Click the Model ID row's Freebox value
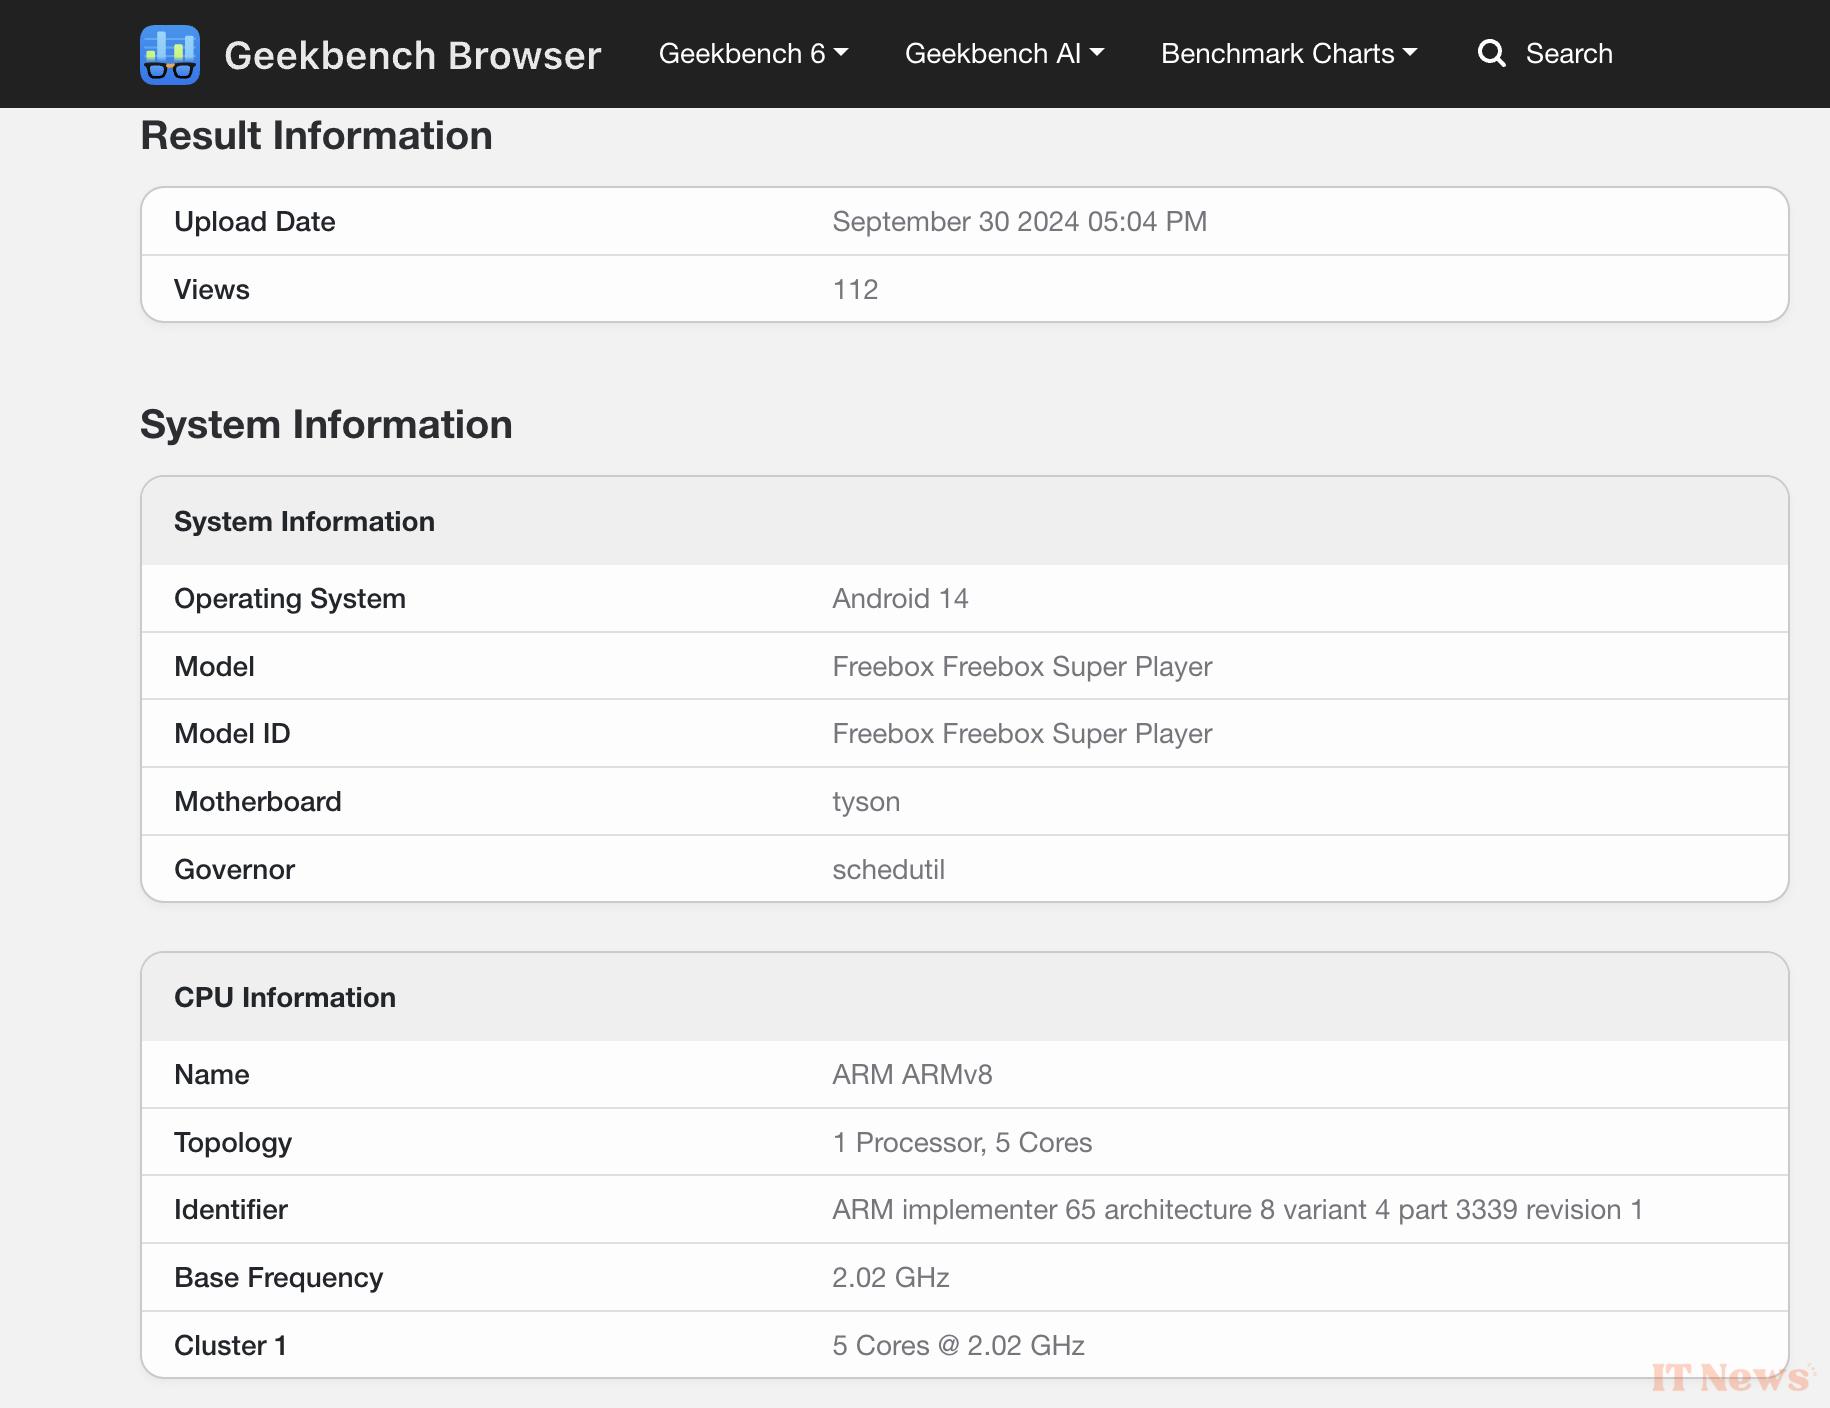This screenshot has height=1408, width=1830. (x=1021, y=734)
